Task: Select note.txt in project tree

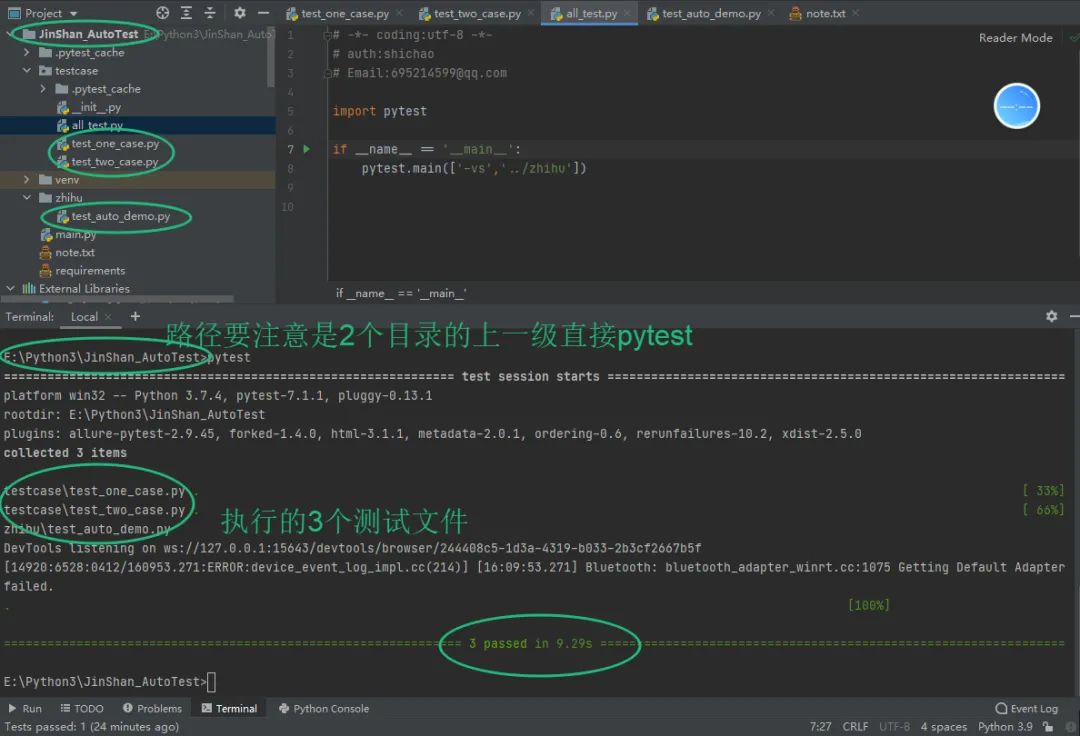Action: pos(68,253)
